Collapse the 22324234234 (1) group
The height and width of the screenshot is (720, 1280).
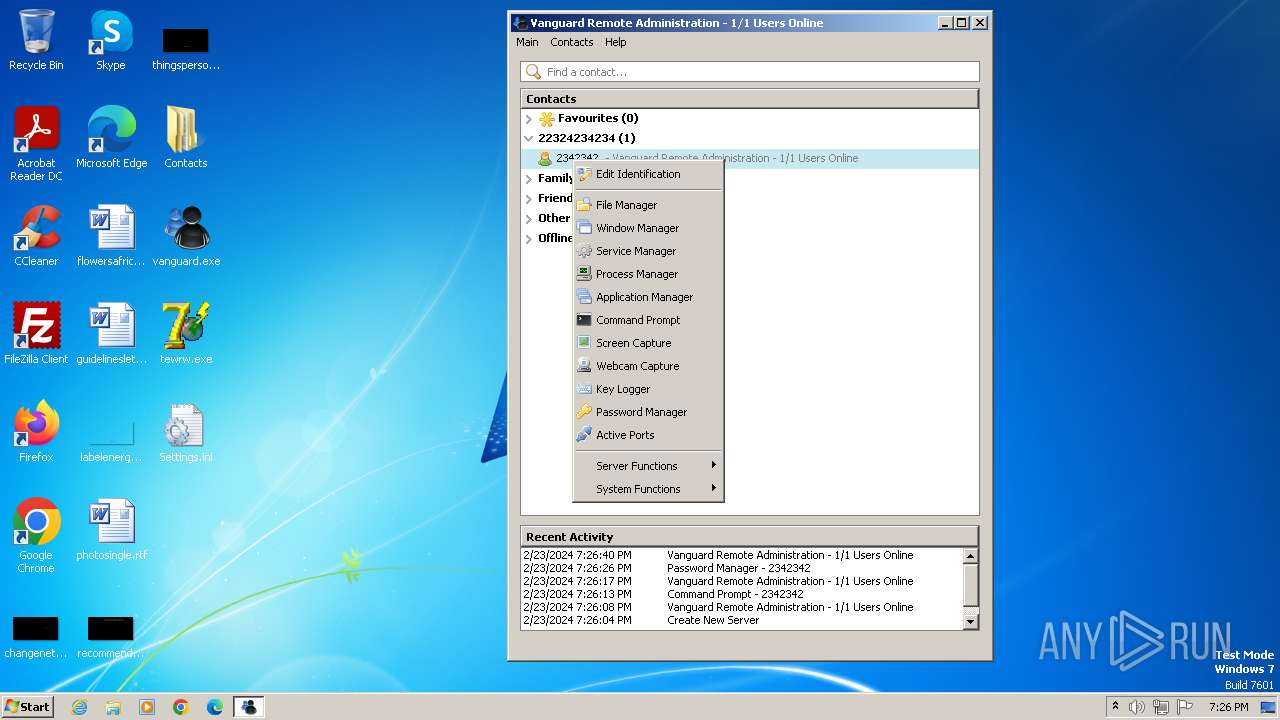[x=529, y=138]
